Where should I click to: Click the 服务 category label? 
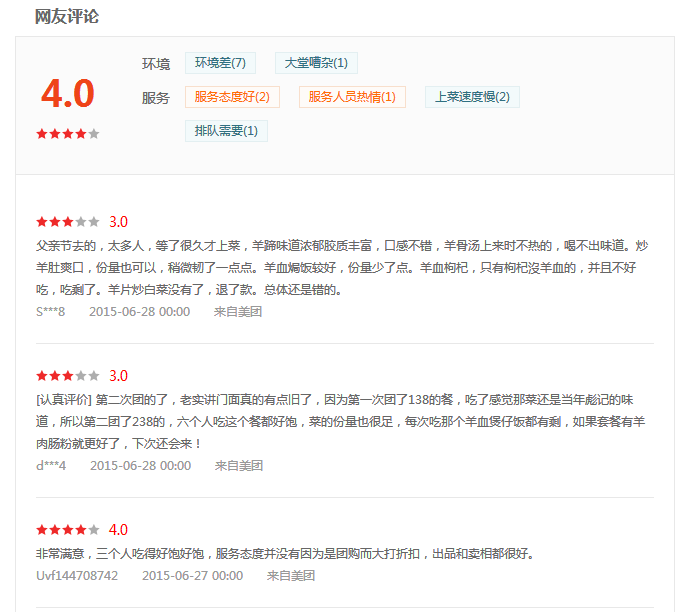coord(156,98)
